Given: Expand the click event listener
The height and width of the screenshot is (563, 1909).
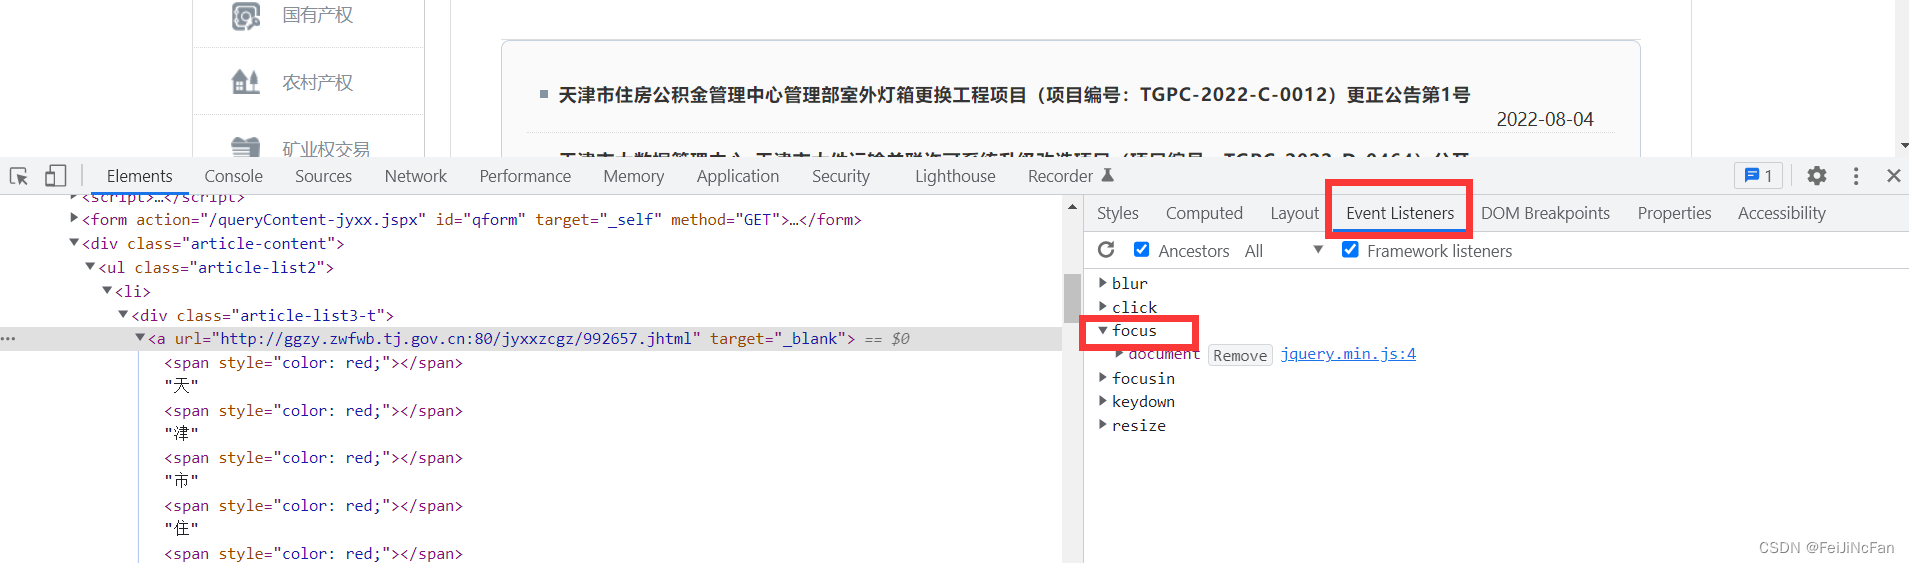Looking at the screenshot, I should point(1103,307).
